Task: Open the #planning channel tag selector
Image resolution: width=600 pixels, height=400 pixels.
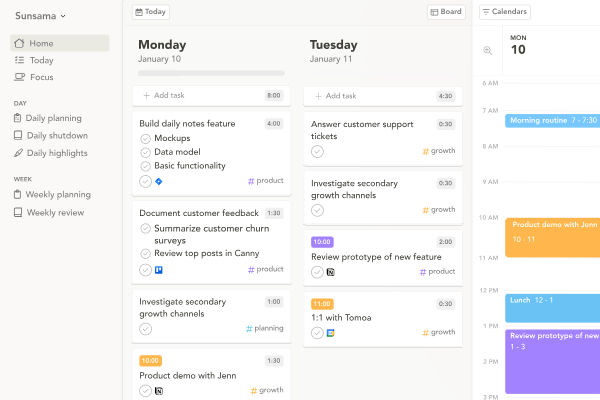Action: (x=265, y=328)
